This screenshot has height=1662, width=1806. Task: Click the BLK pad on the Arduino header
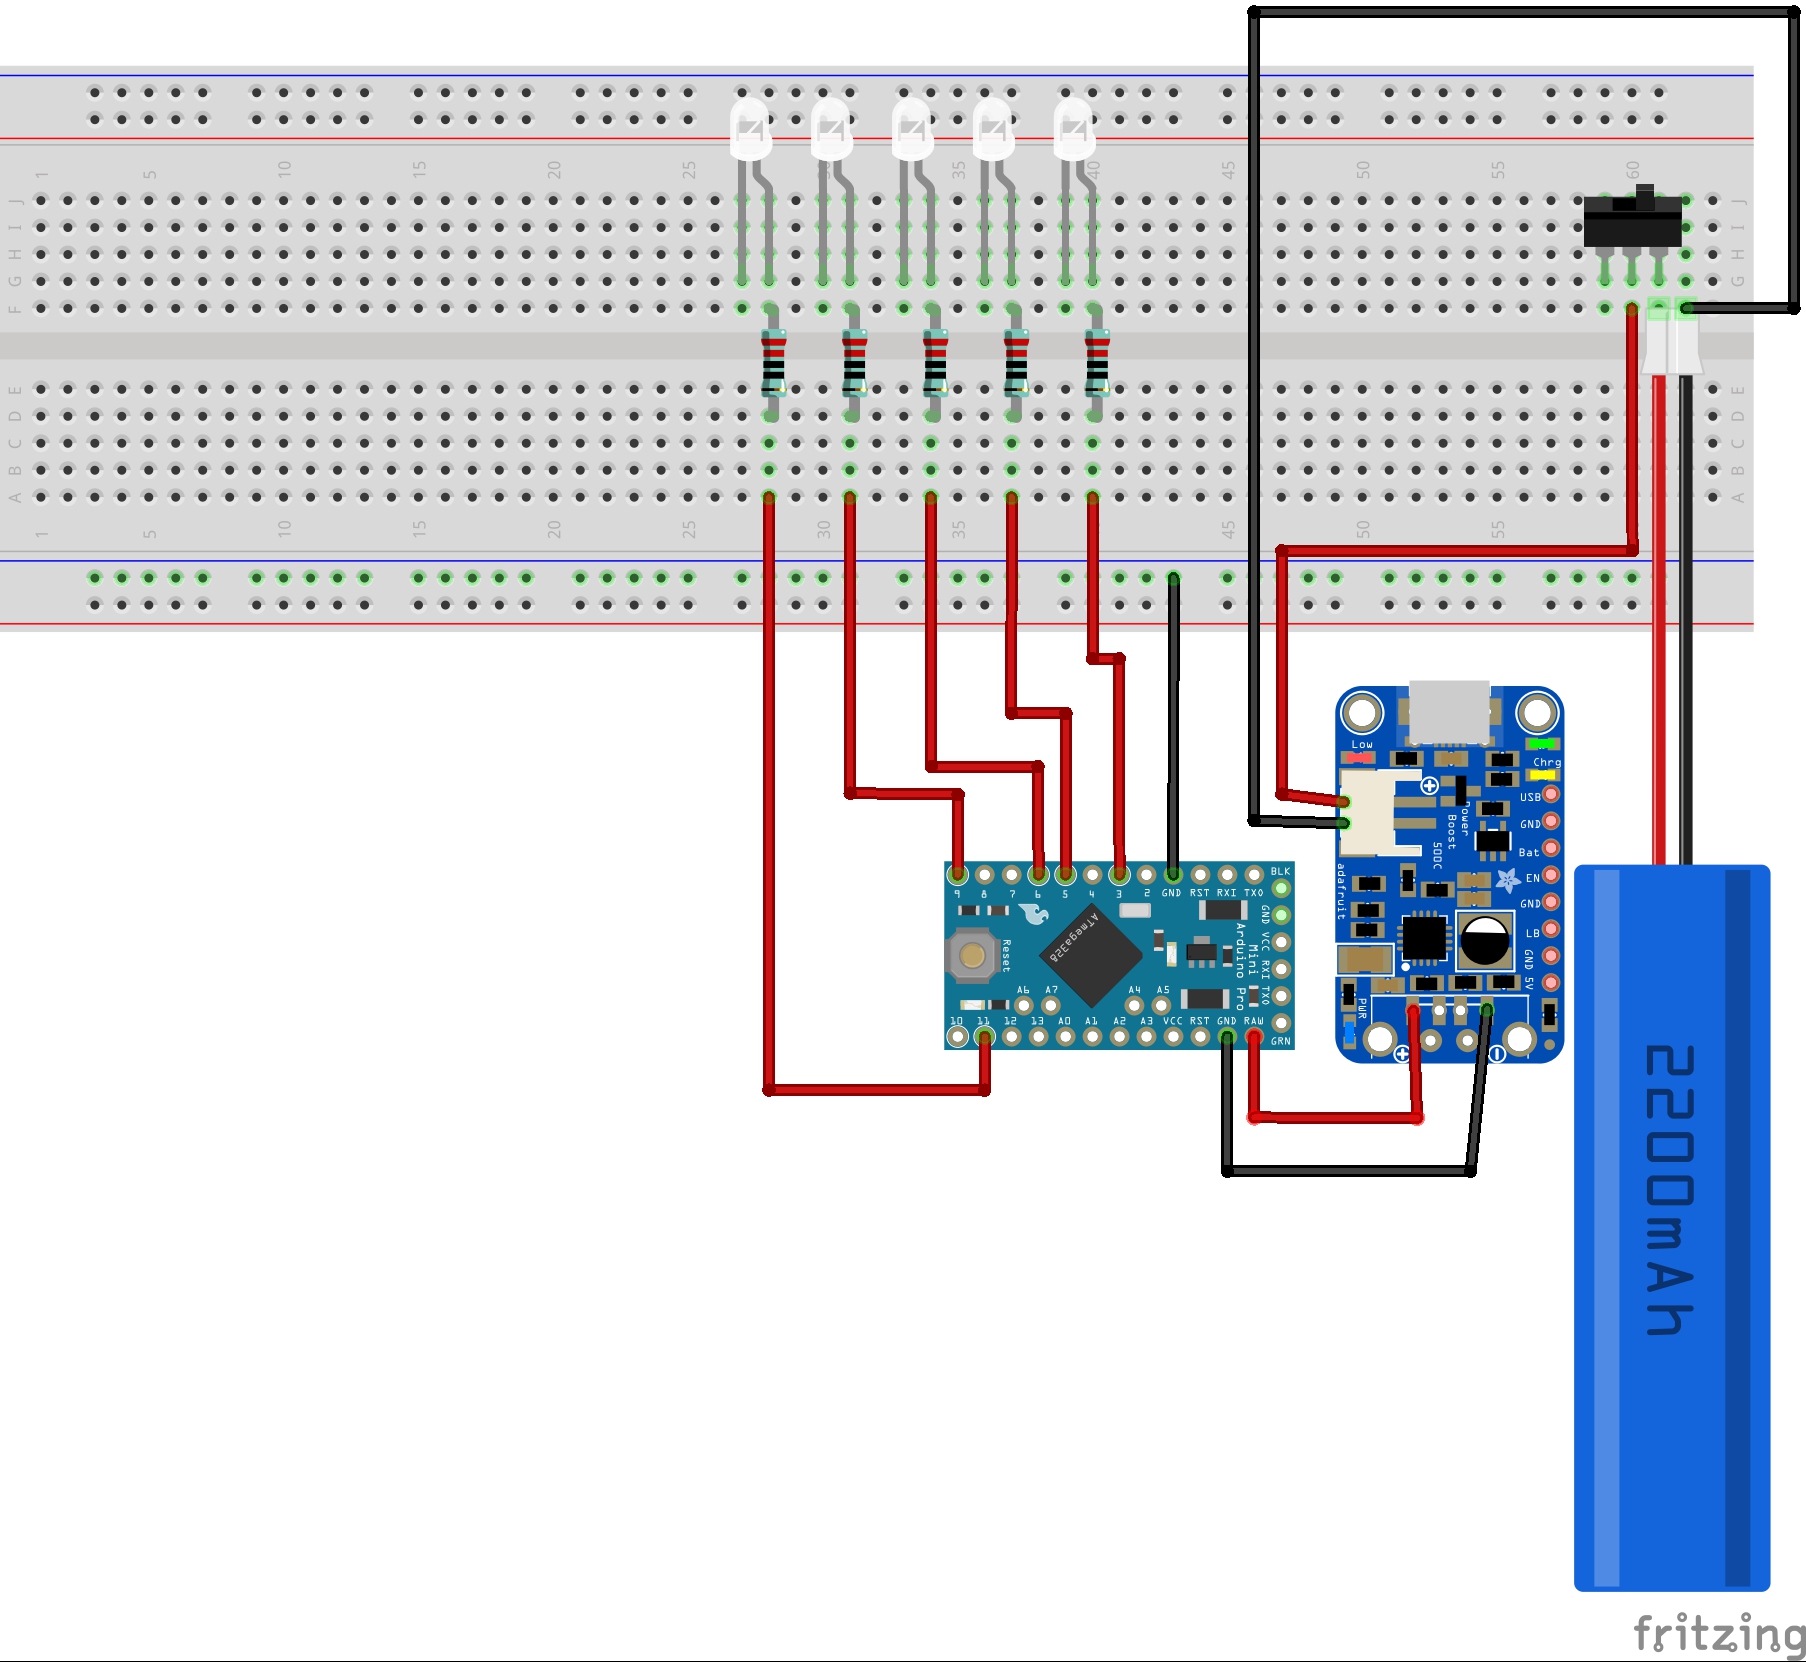1281,888
